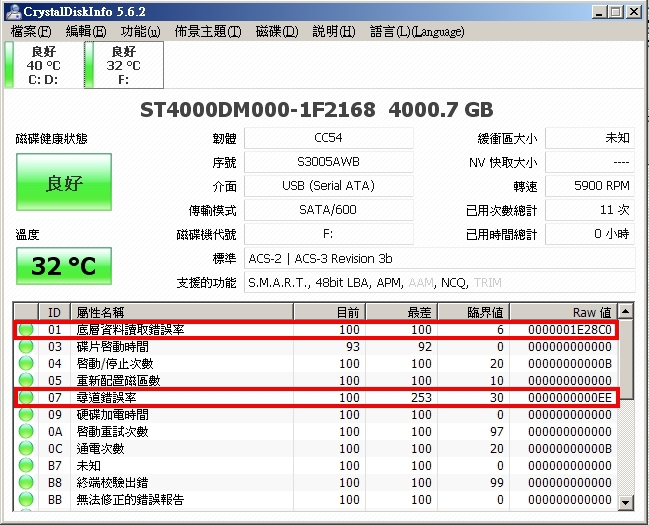Viewport: 649px width, 525px height.
Task: Click the worst value 253 in row 07
Action: coord(421,397)
